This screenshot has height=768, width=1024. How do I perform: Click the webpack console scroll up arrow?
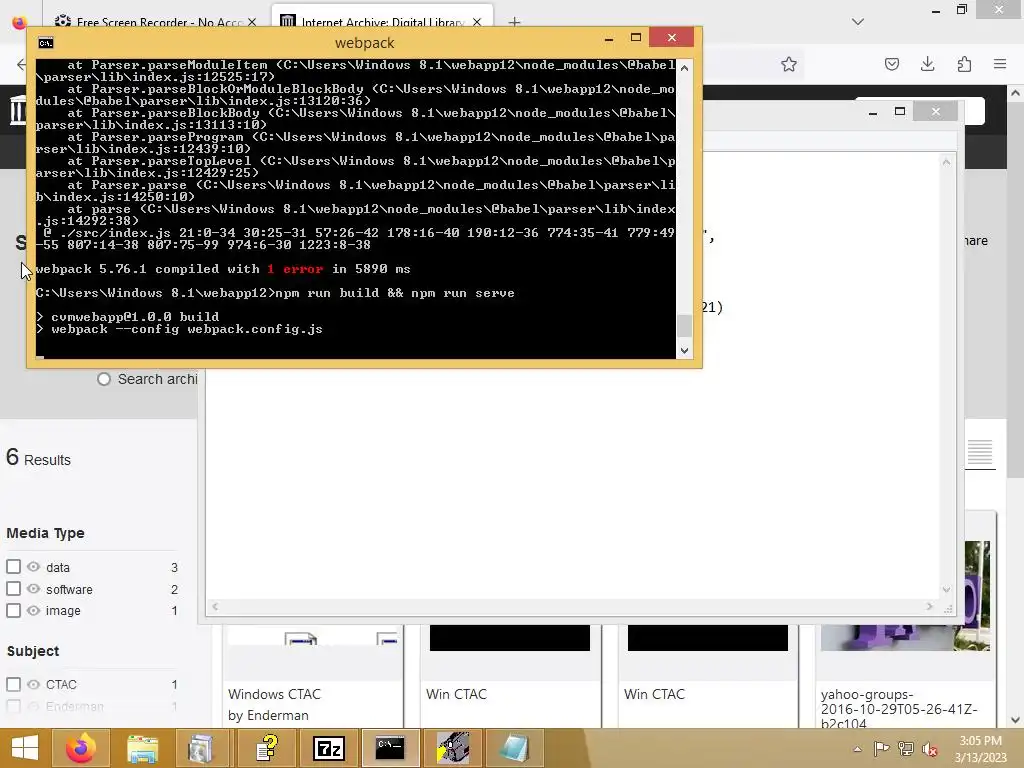pos(684,68)
